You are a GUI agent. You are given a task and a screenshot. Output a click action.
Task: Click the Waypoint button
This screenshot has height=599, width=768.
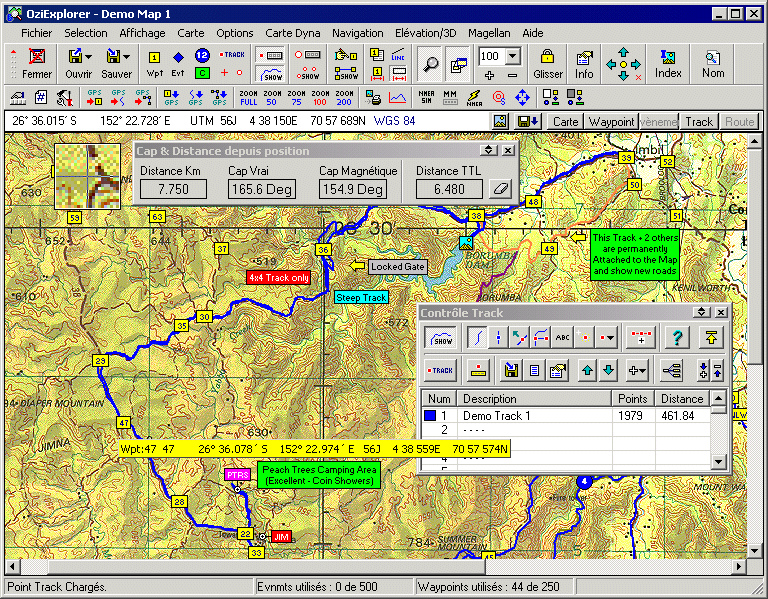[x=611, y=121]
